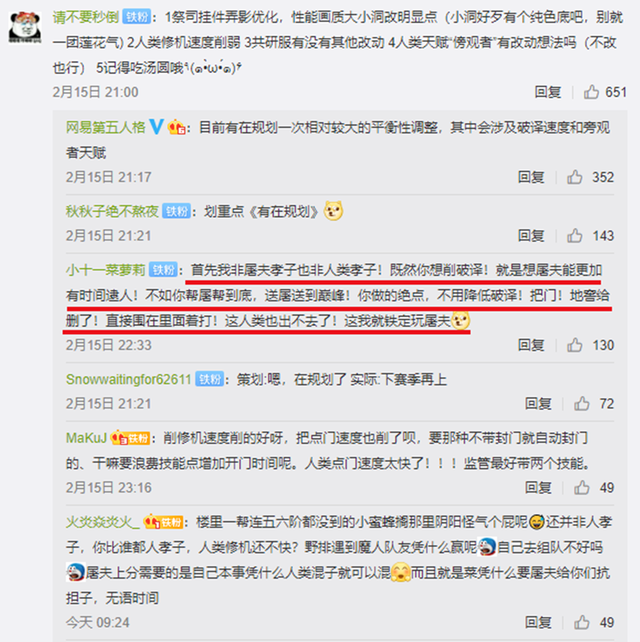Screen dimensions: 640x642
Task: Click the crown badge beside 网易第五人格
Action: [x=176, y=127]
